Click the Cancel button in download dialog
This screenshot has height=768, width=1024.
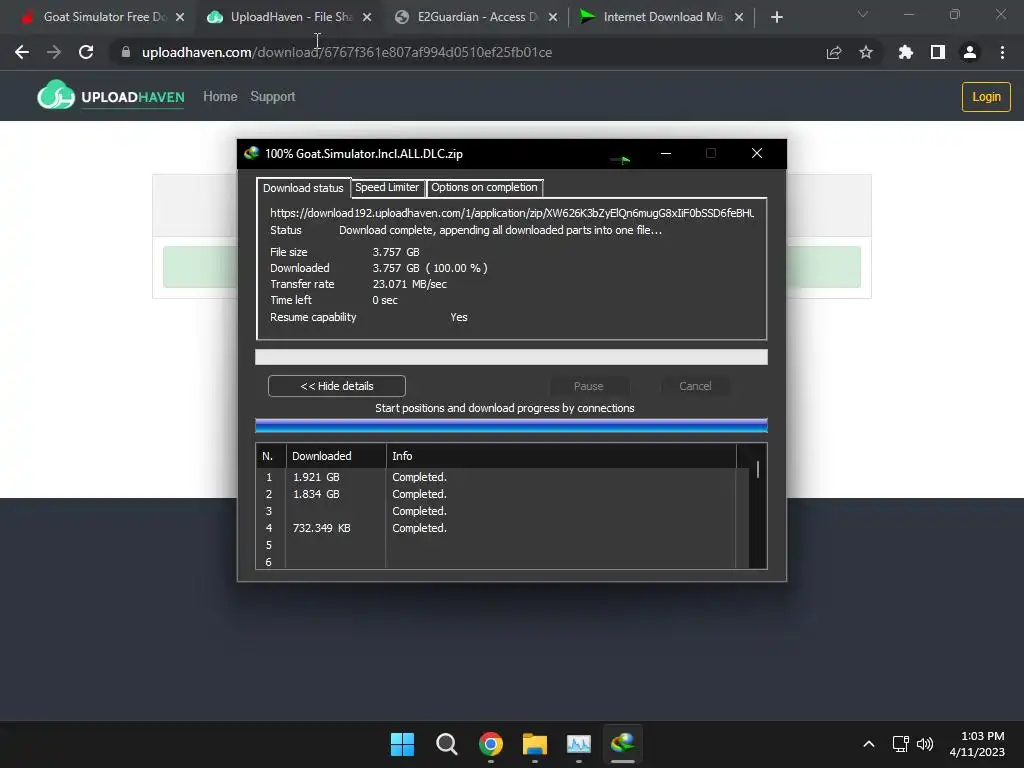[x=695, y=386]
